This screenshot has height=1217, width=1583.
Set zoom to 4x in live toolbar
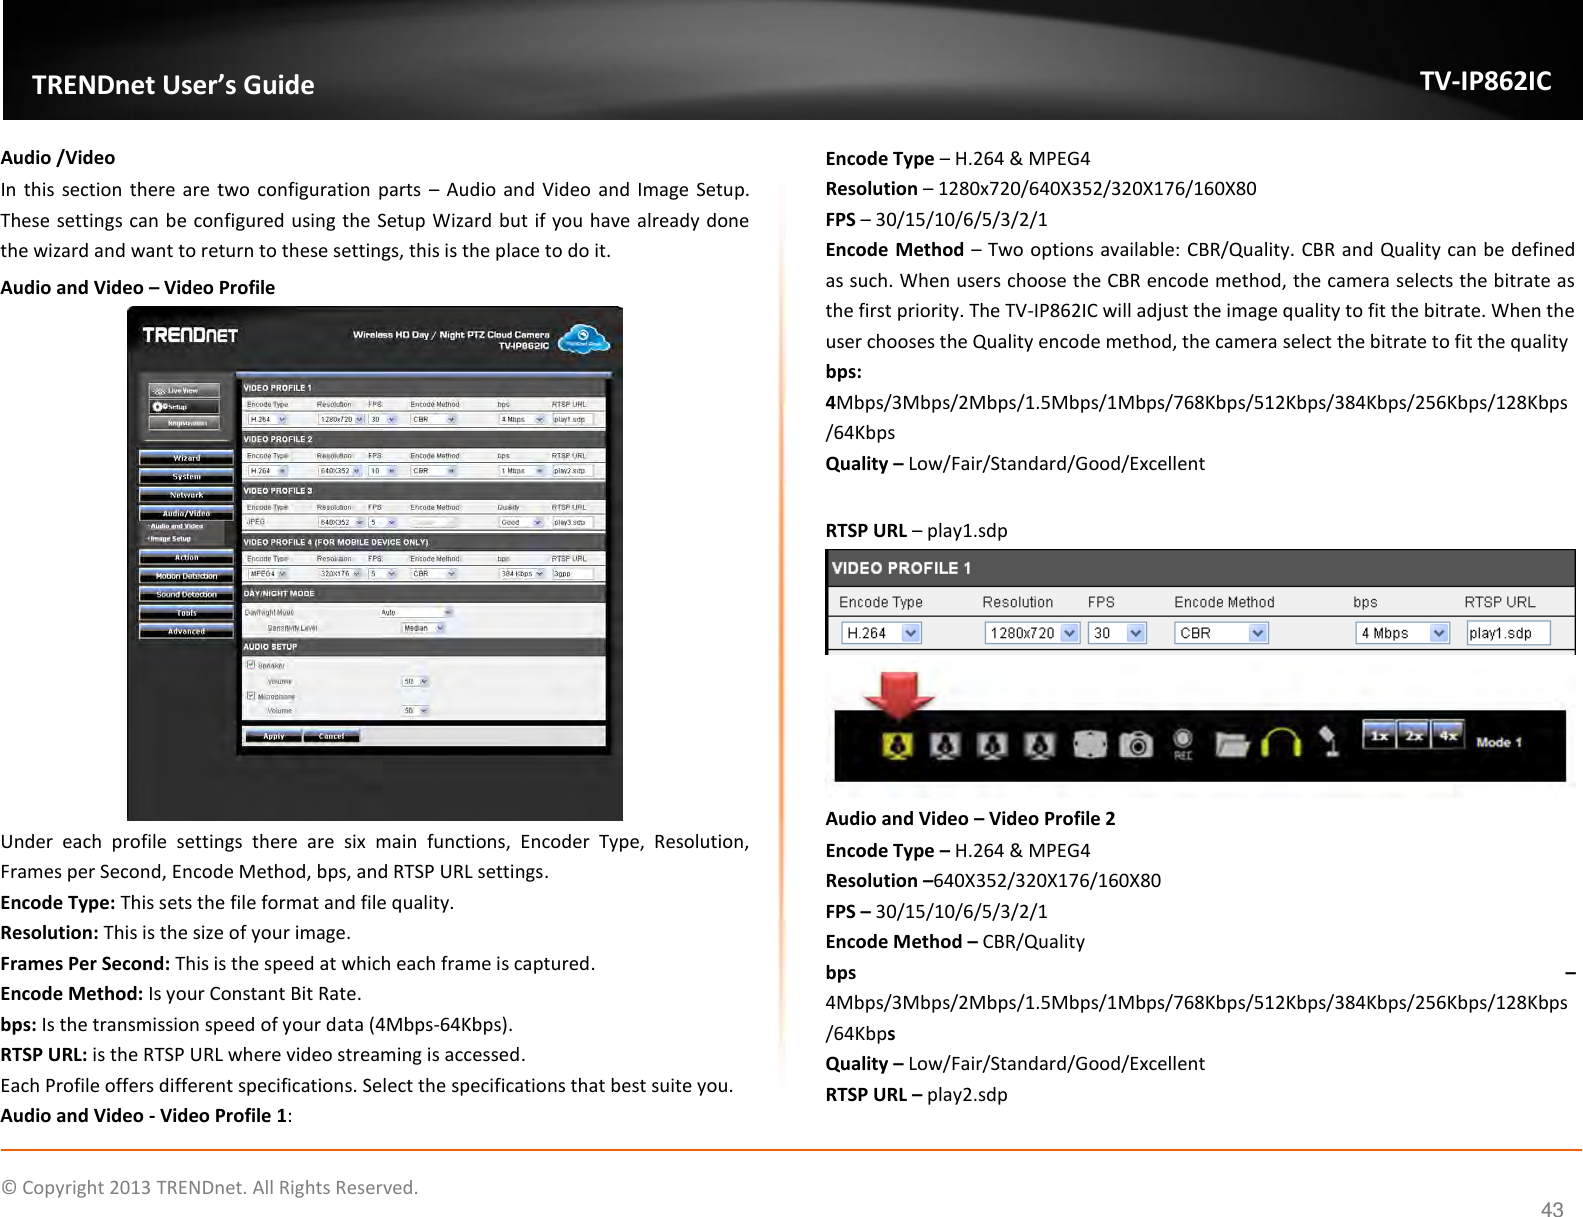(1447, 735)
